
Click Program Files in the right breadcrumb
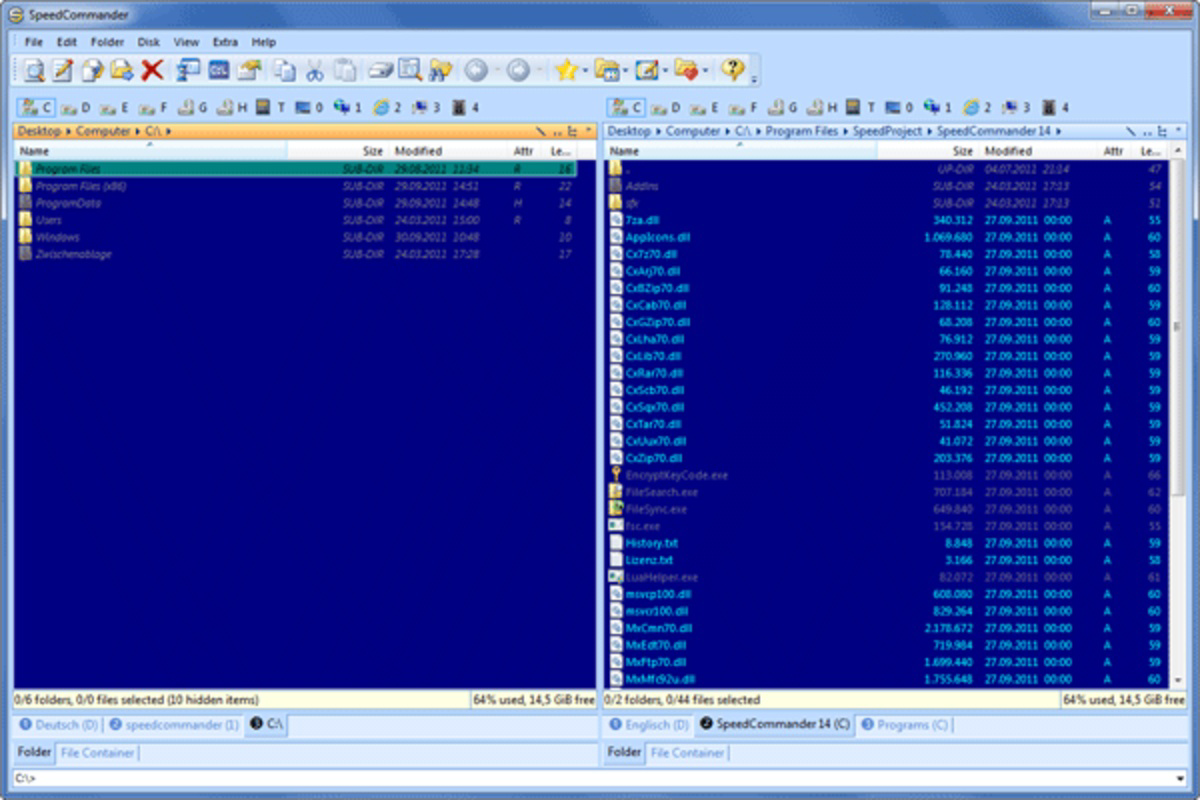click(x=803, y=131)
